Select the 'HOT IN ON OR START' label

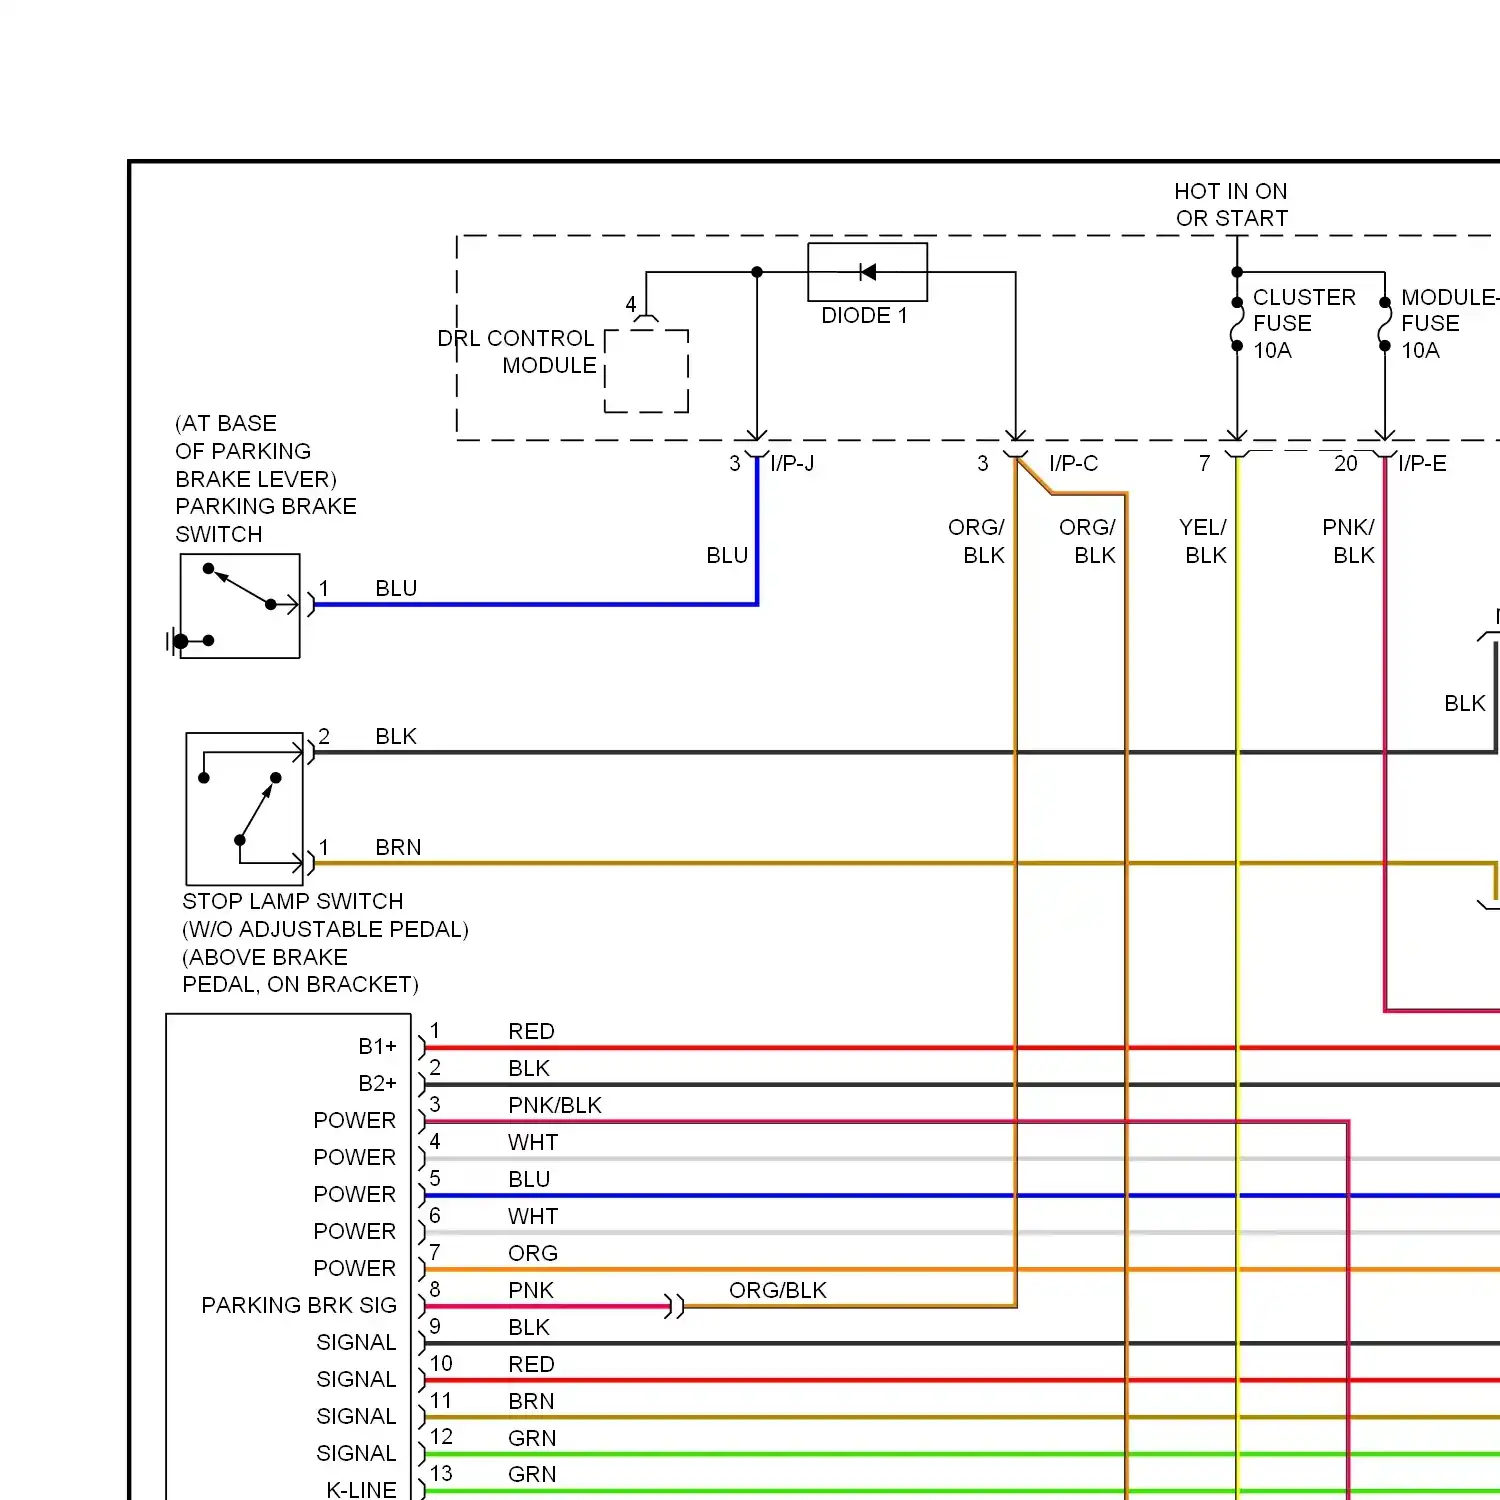1231,204
